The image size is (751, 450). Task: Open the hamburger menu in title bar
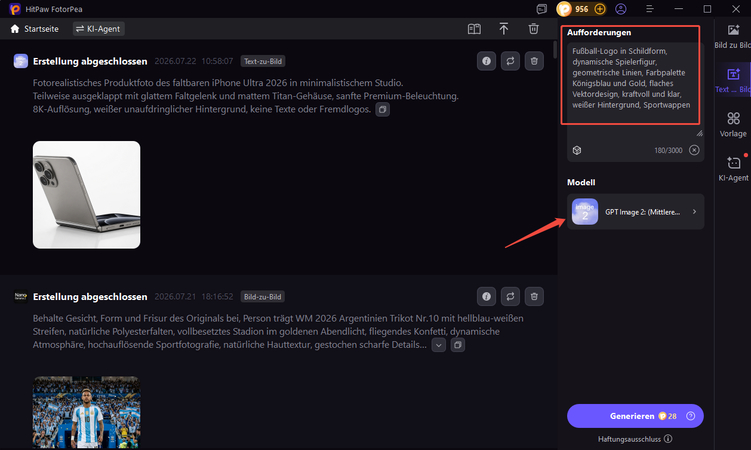pyautogui.click(x=649, y=9)
